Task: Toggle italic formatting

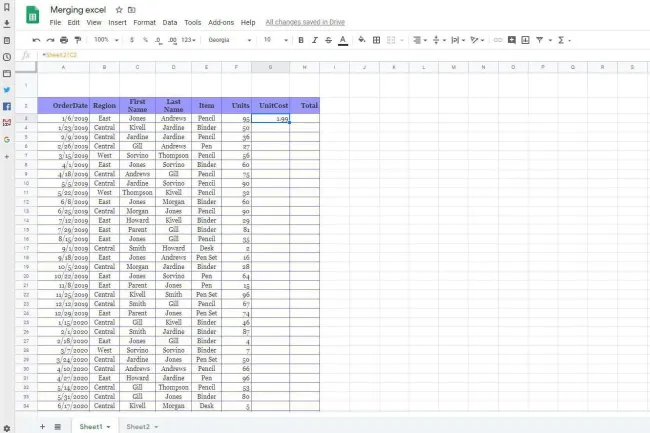Action: coord(315,40)
